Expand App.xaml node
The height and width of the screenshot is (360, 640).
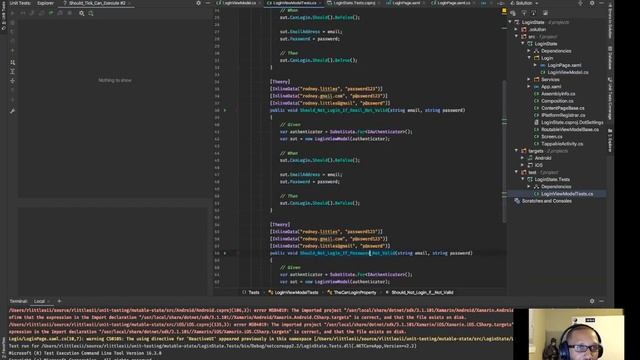coord(529,87)
